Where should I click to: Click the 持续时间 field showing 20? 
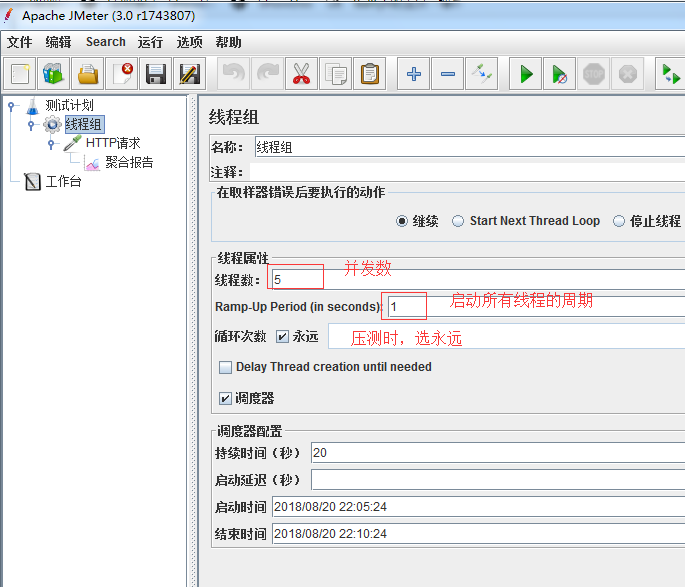point(498,453)
